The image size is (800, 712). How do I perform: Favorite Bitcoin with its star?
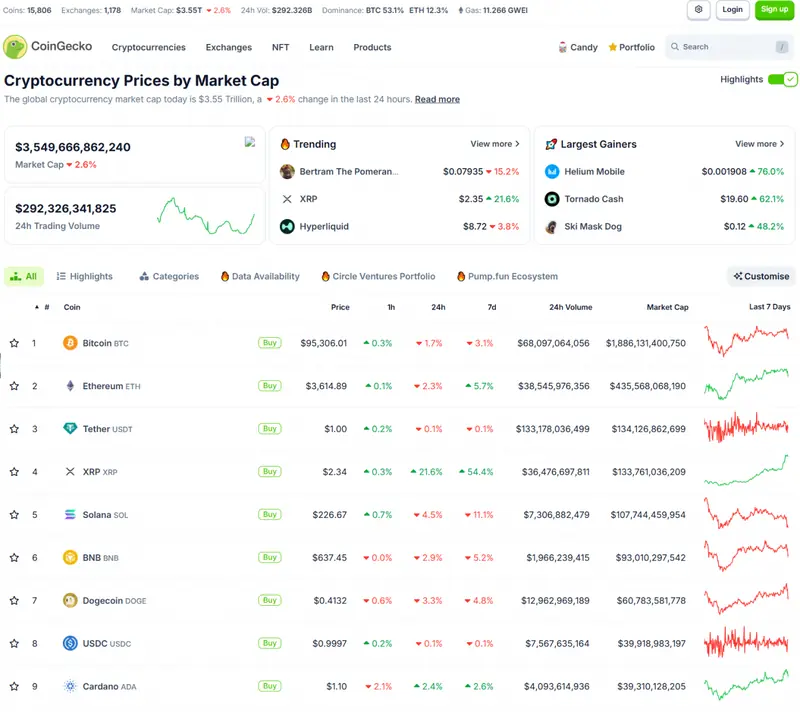pyautogui.click(x=14, y=343)
